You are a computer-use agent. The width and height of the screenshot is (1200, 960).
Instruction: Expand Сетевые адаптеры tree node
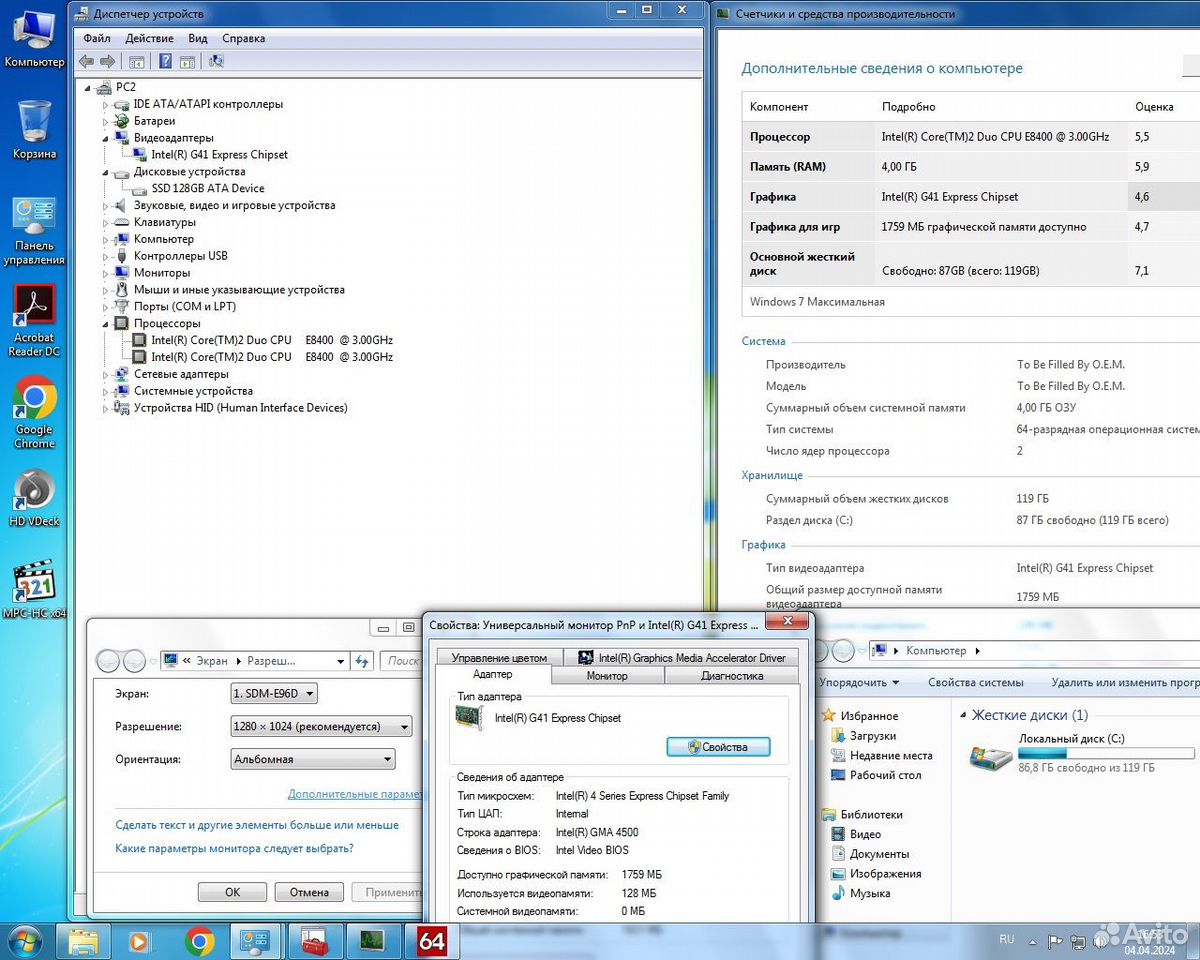click(105, 374)
